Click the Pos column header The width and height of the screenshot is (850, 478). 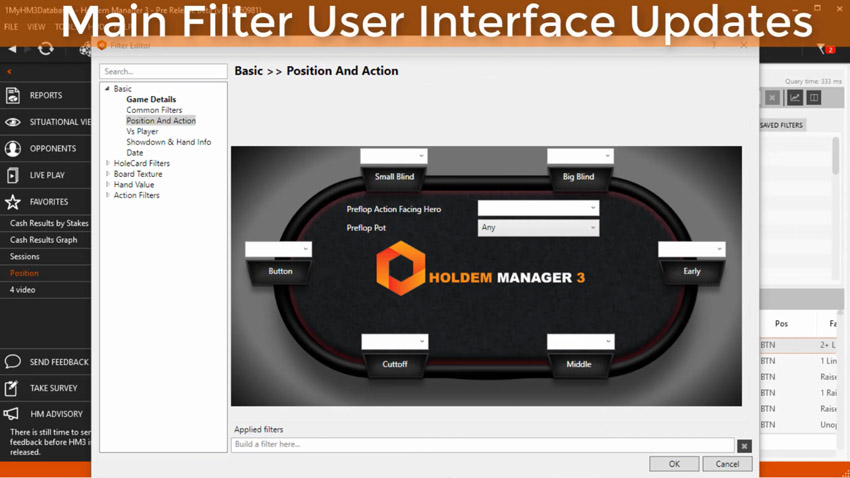781,324
